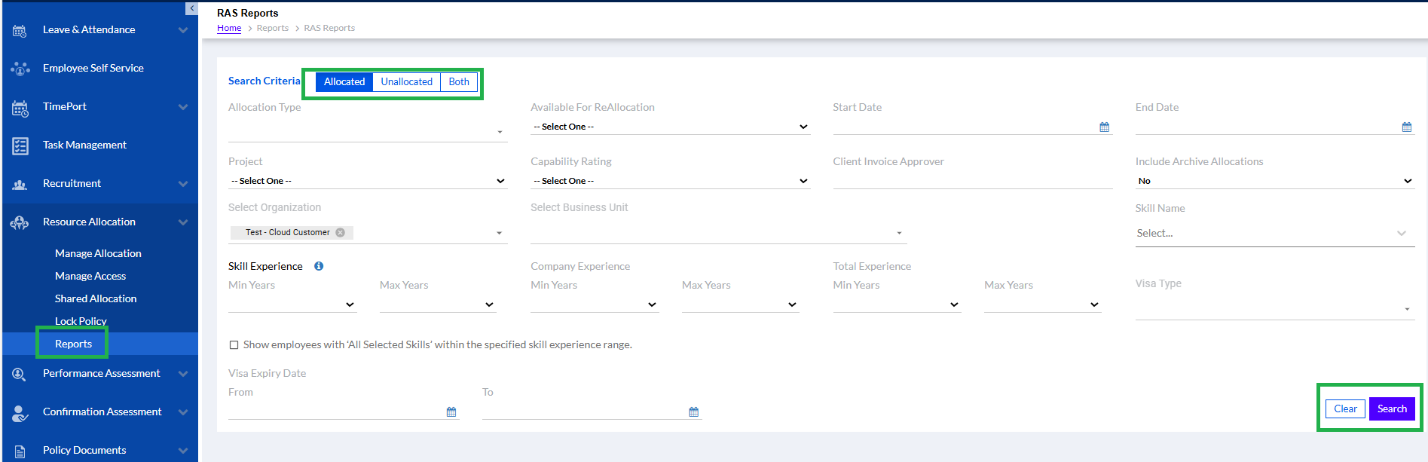Screen dimensions: 1428x462
Task: Click the Task Management sidebar icon
Action: click(x=19, y=145)
